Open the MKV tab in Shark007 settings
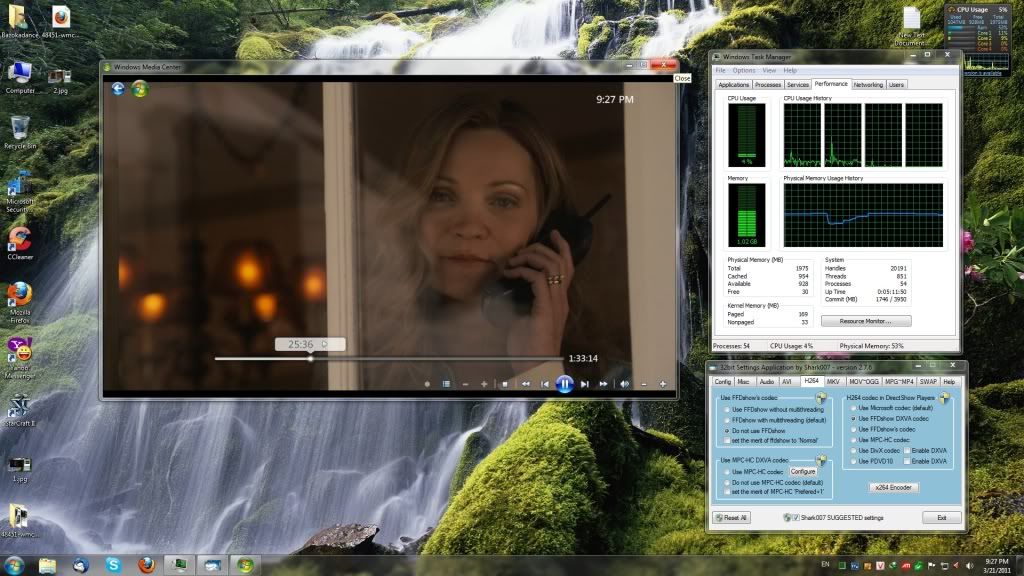The height and width of the screenshot is (576, 1024). coord(833,381)
